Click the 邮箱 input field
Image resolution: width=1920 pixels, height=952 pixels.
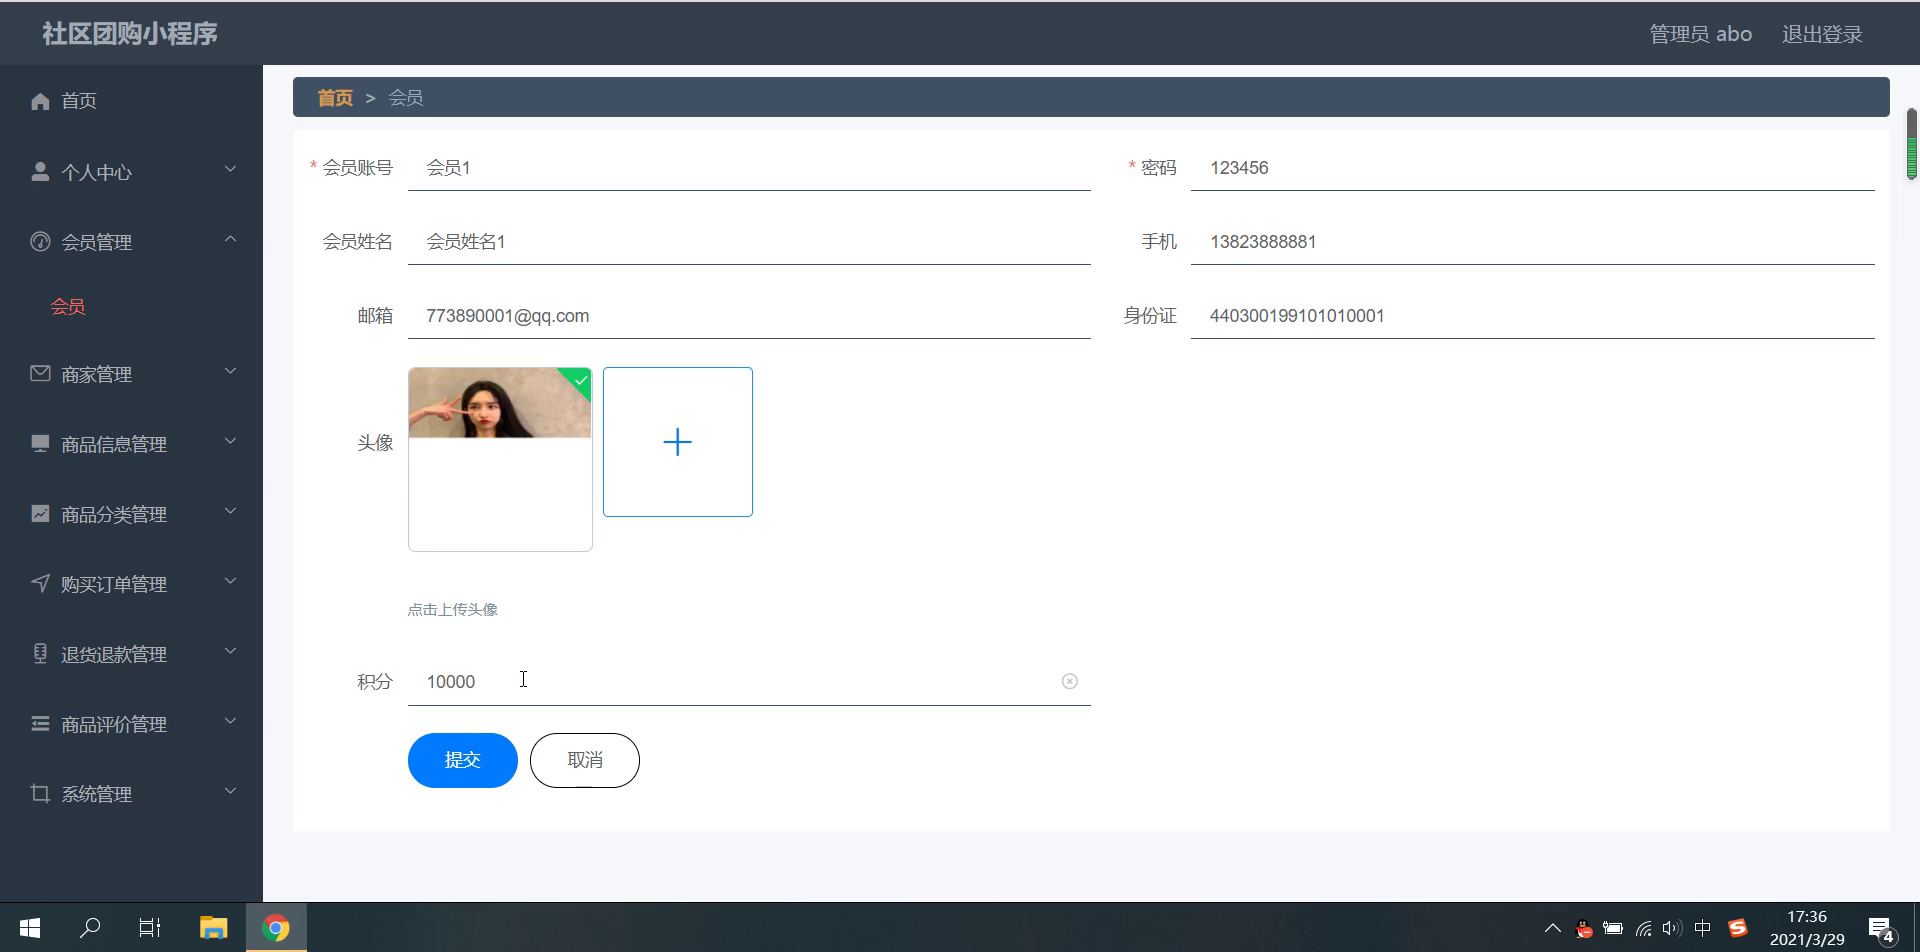click(x=749, y=316)
